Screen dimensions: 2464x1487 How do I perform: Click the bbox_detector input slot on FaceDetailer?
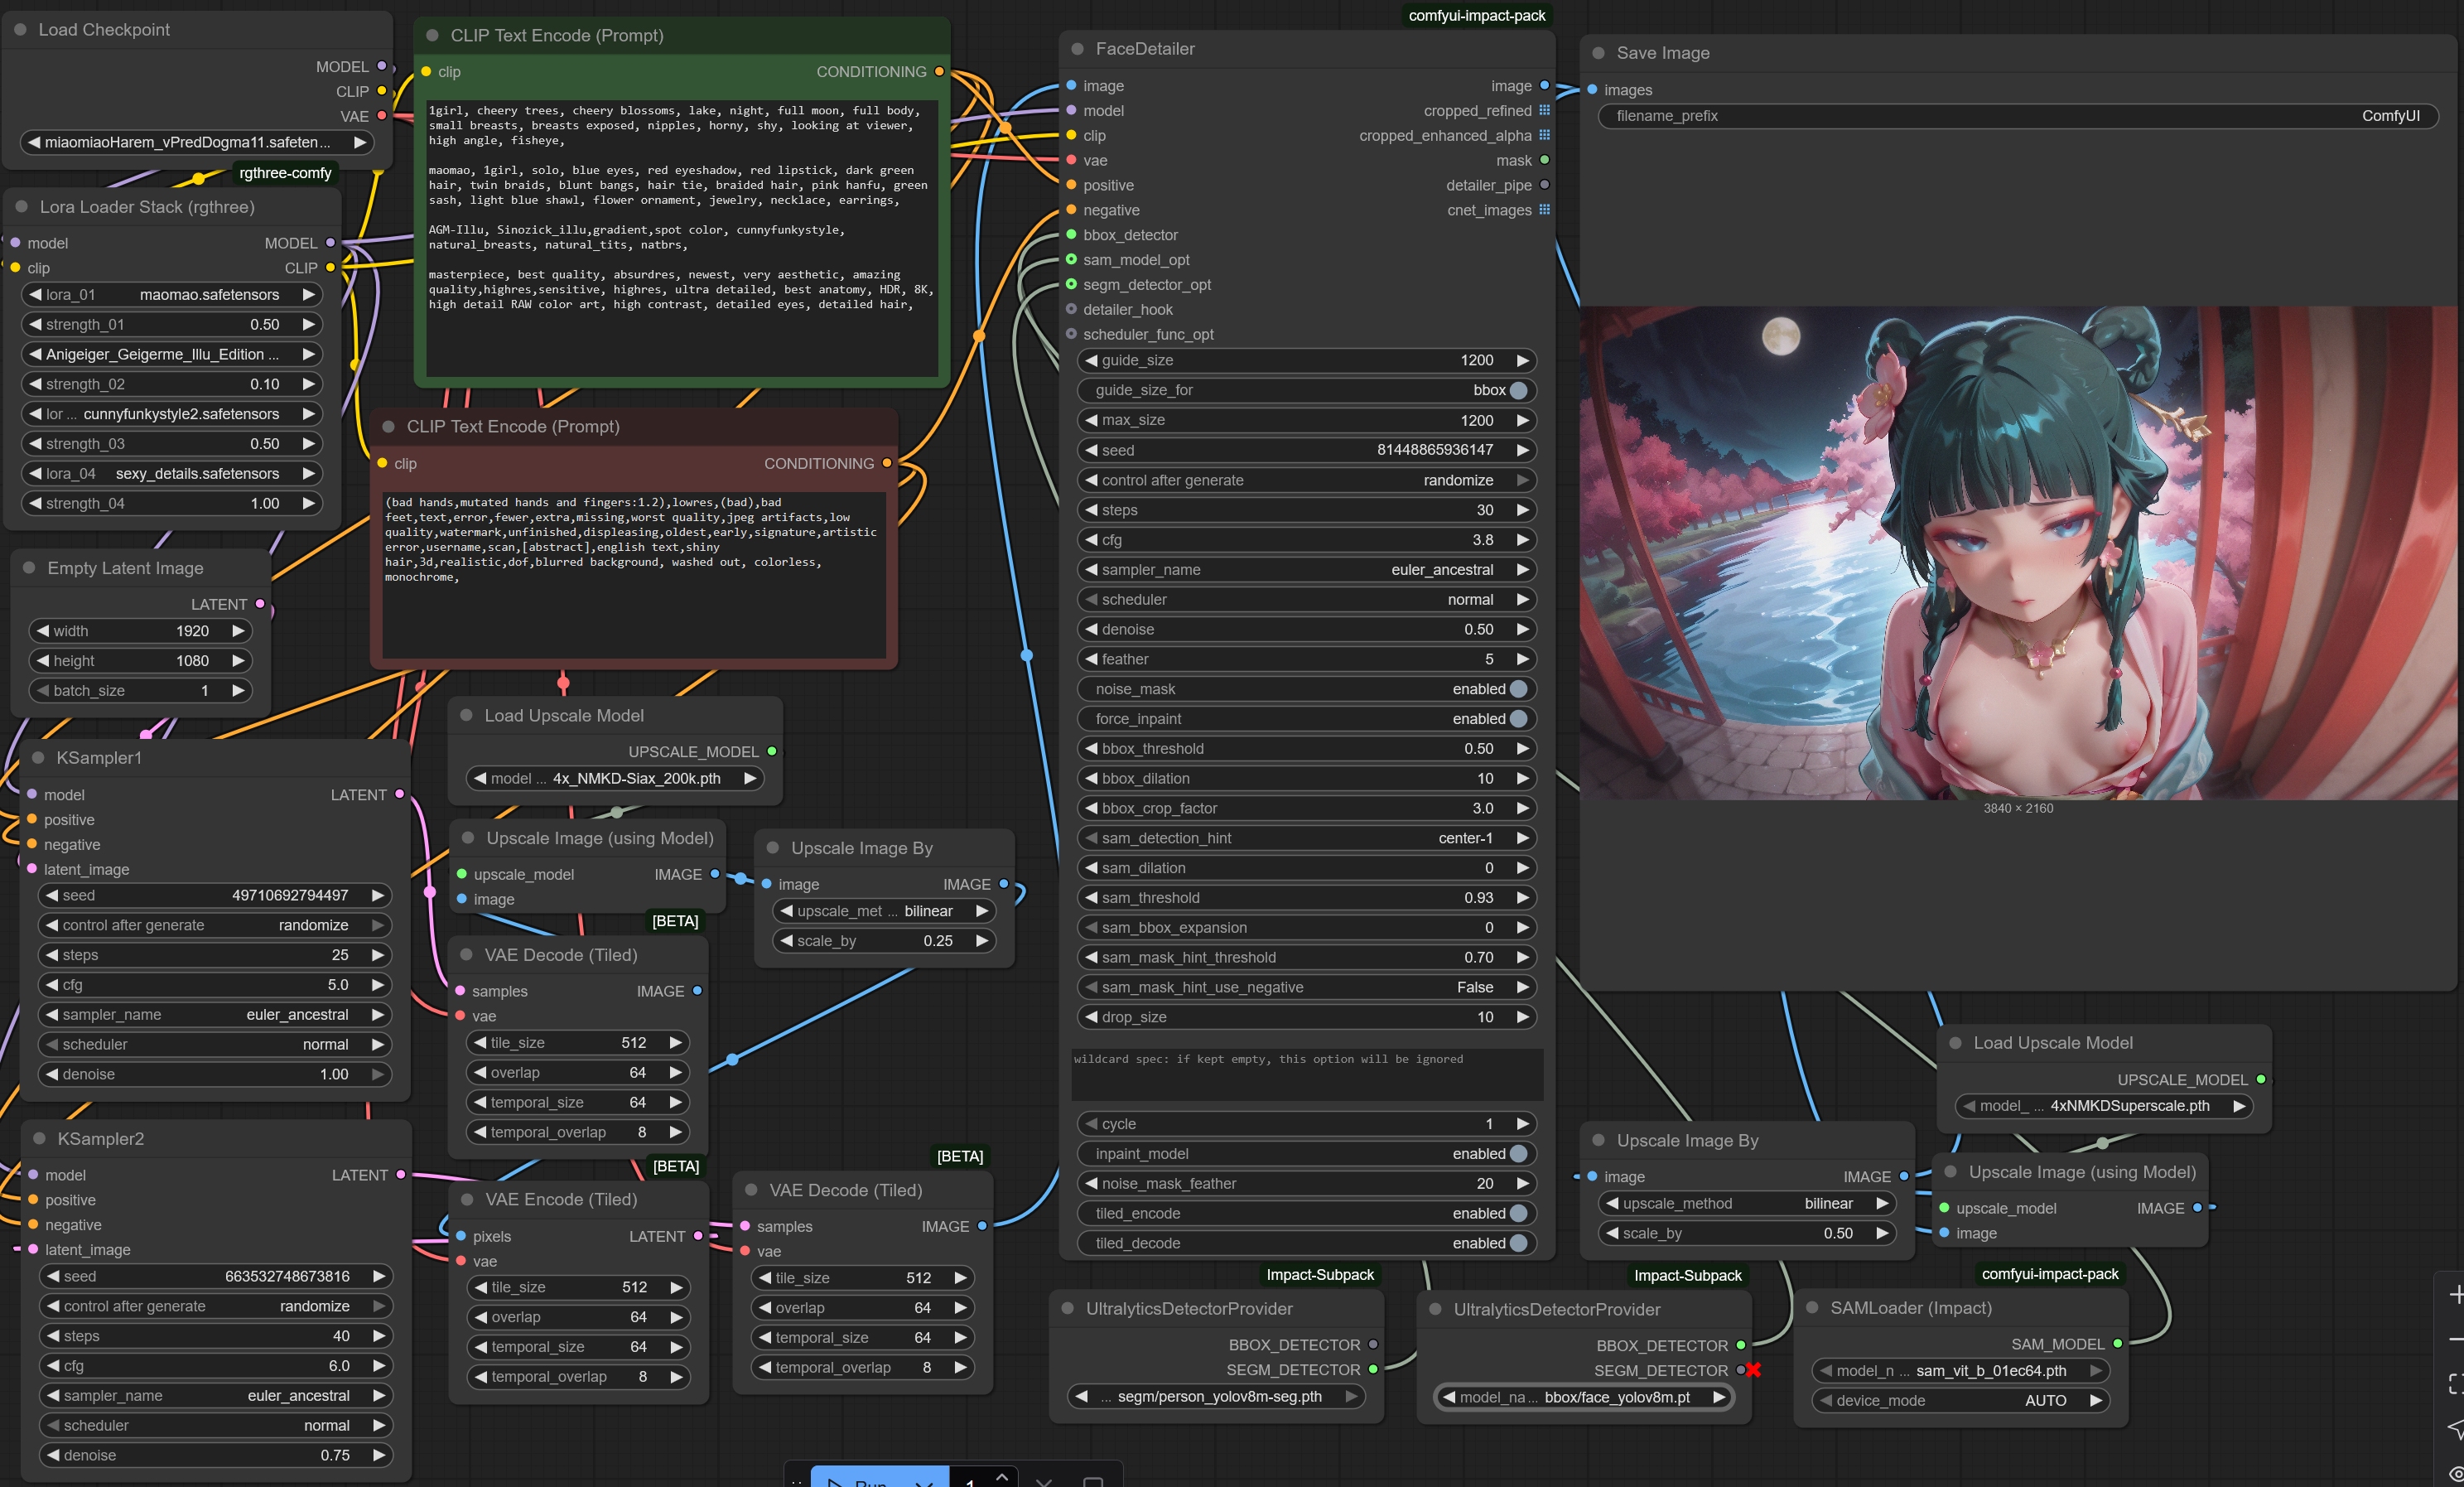(x=1071, y=235)
